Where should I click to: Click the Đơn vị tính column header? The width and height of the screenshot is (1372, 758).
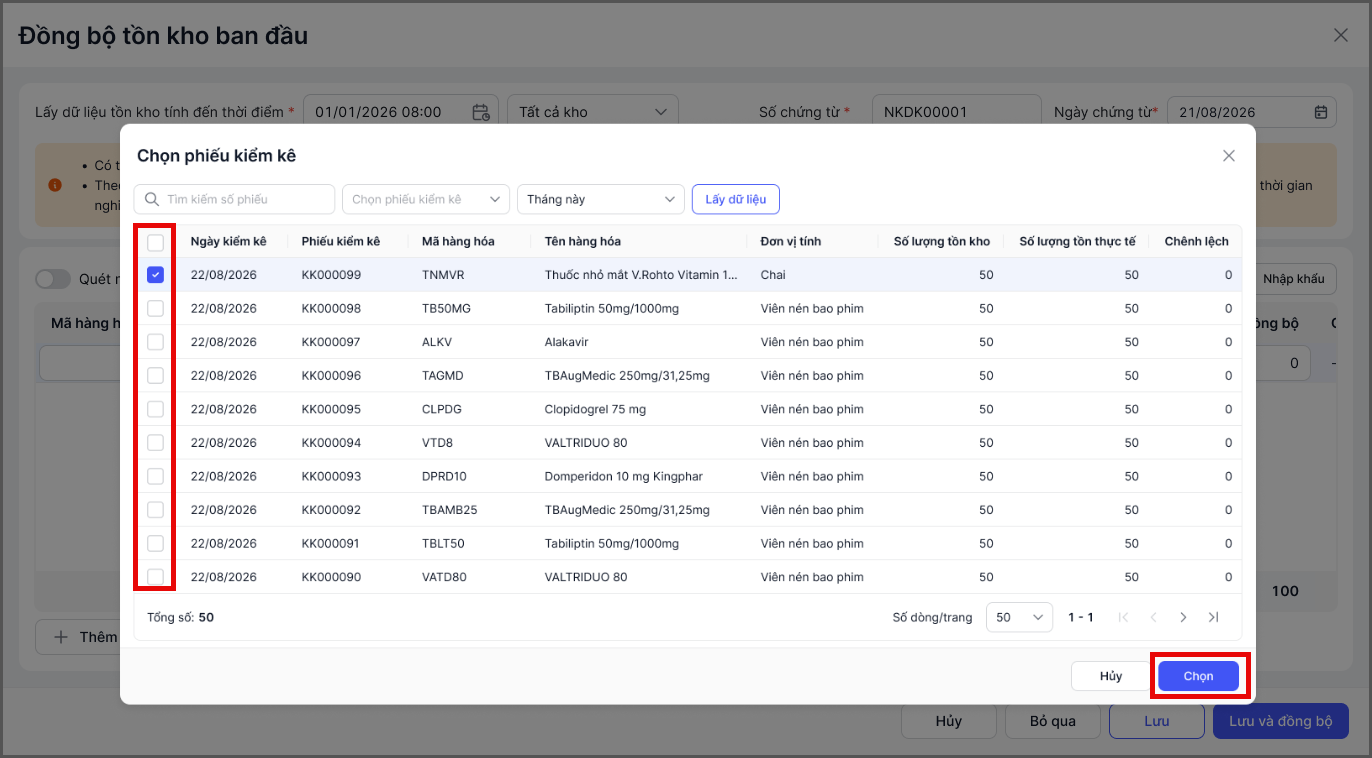(x=791, y=241)
